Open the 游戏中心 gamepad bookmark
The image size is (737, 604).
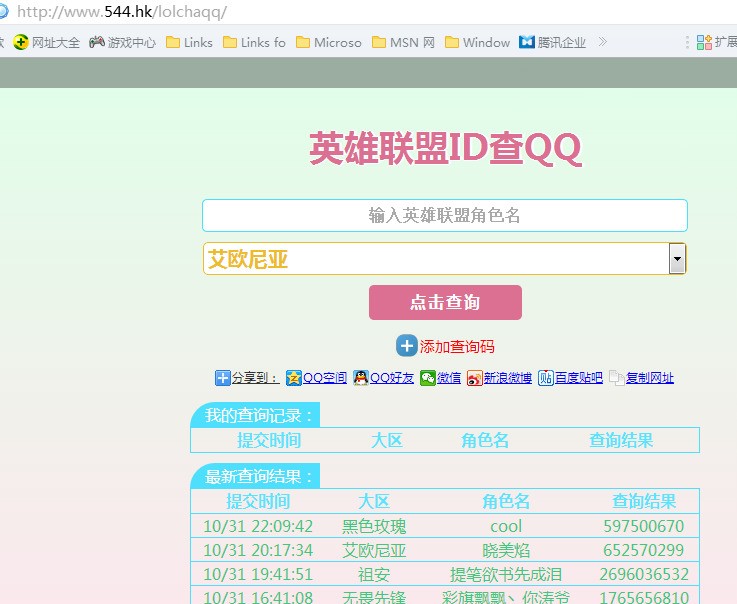point(122,42)
